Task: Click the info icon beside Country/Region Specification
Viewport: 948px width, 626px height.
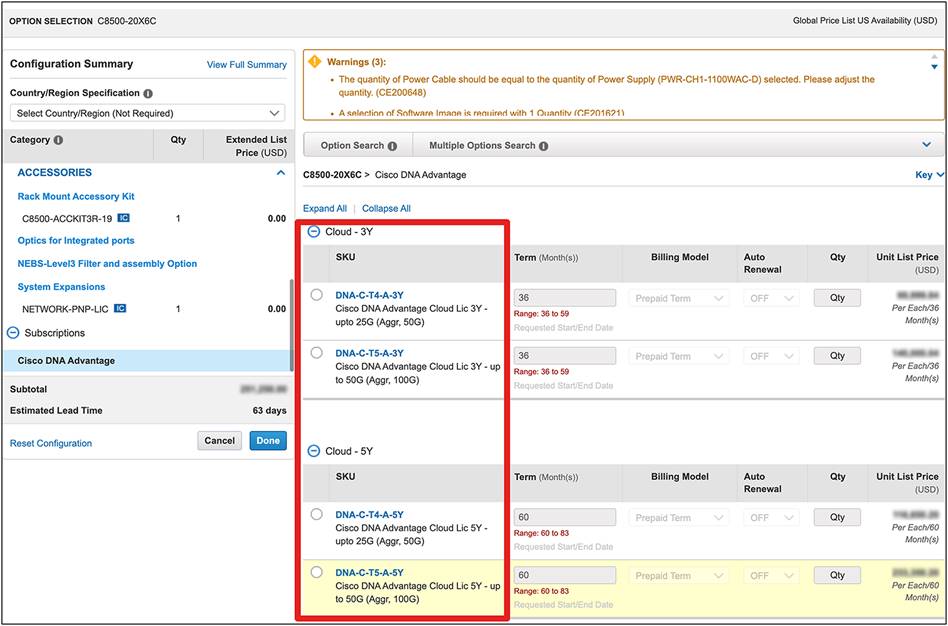Action: click(x=148, y=94)
